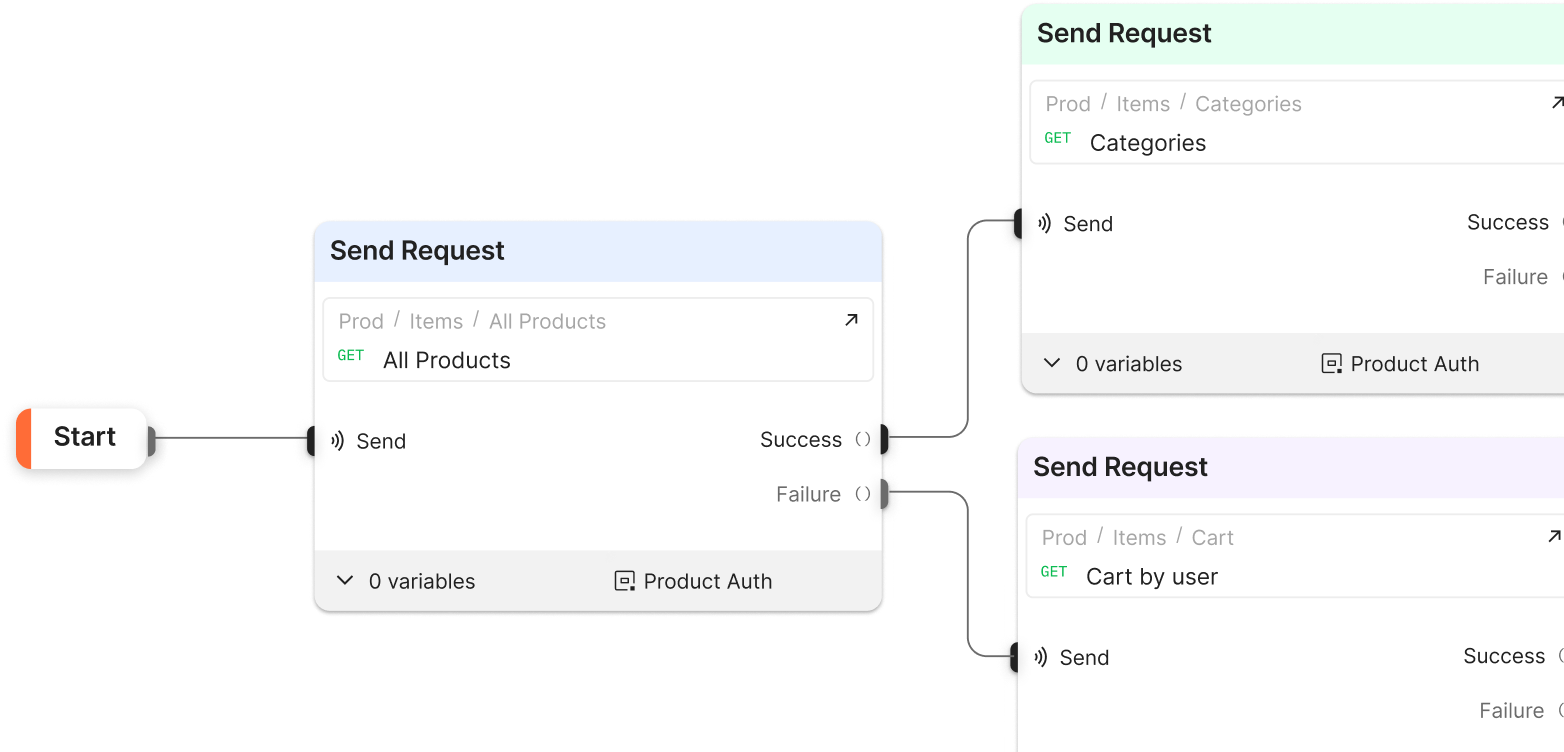
Task: Click the Start block
Action: click(84, 436)
